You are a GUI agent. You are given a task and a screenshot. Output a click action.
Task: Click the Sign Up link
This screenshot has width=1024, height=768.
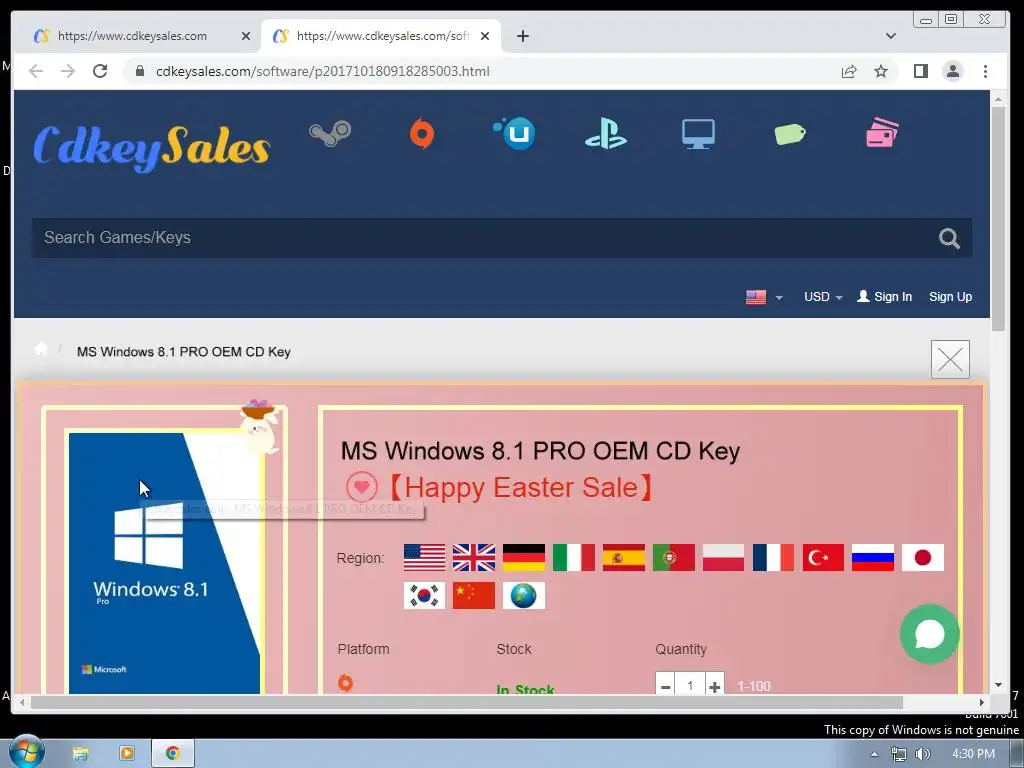point(950,296)
